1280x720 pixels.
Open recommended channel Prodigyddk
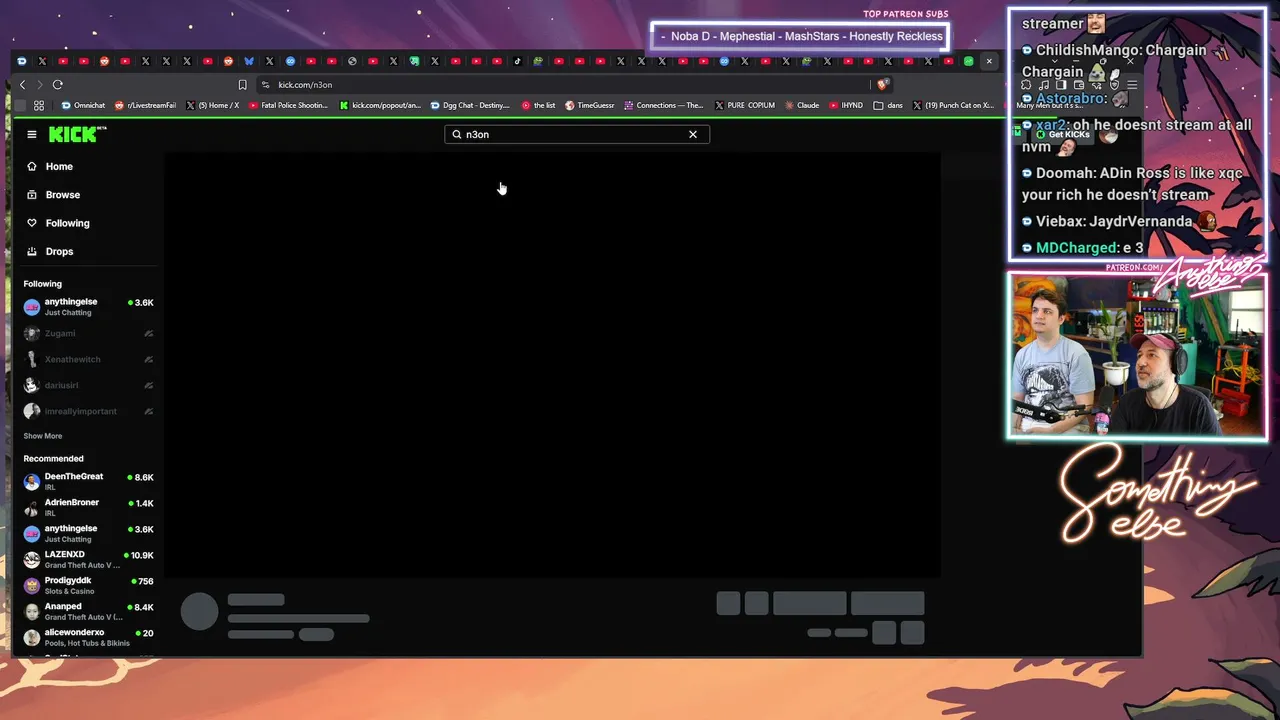[89, 585]
